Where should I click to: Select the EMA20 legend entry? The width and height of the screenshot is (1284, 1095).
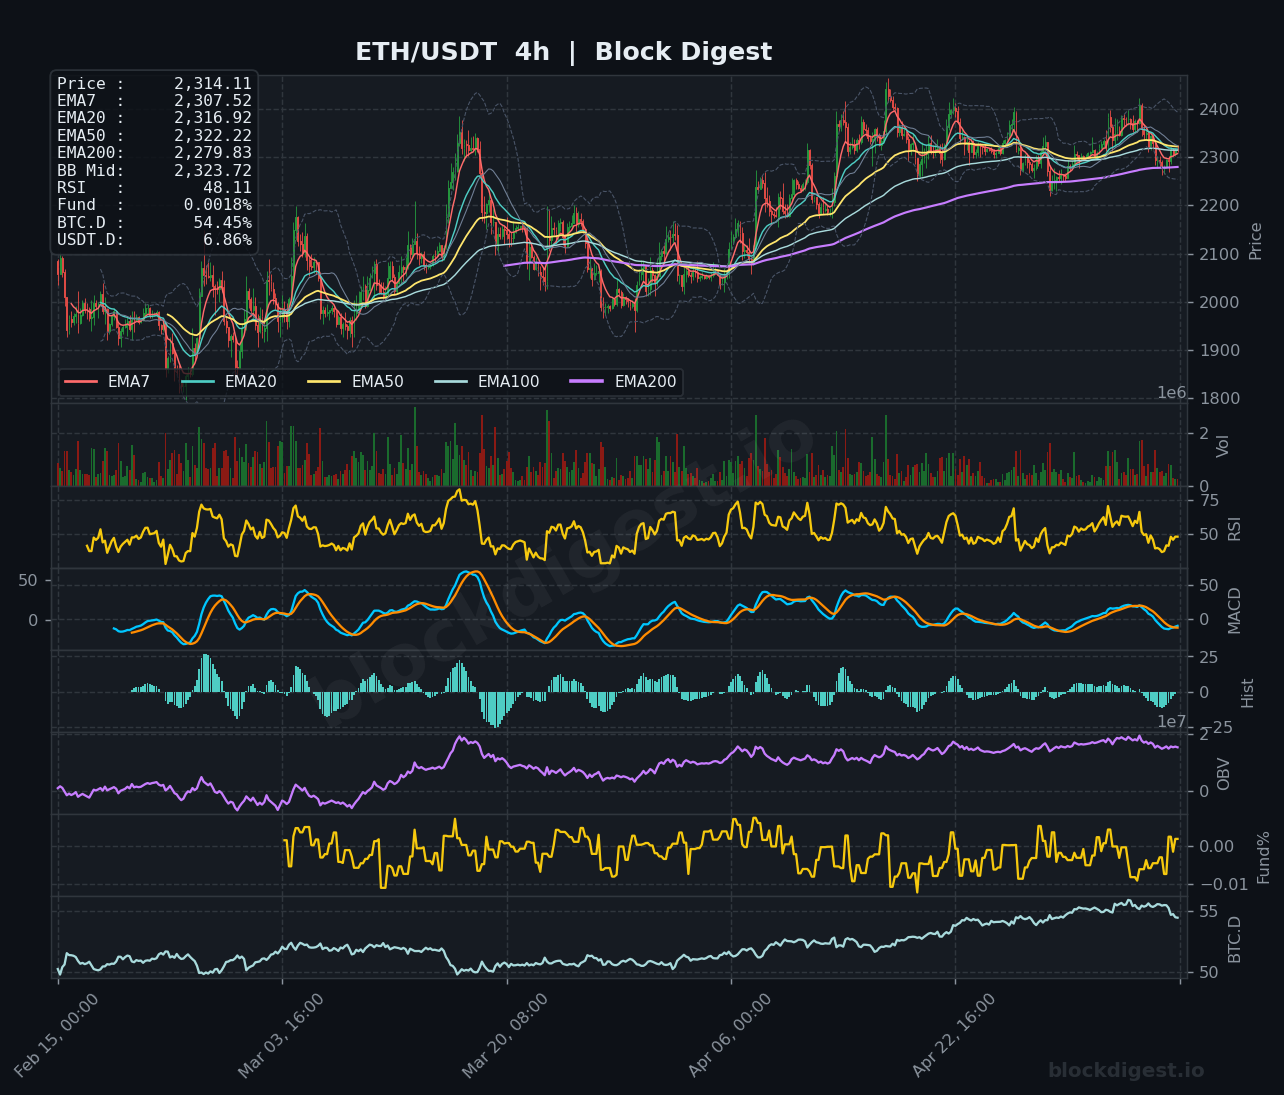229,382
